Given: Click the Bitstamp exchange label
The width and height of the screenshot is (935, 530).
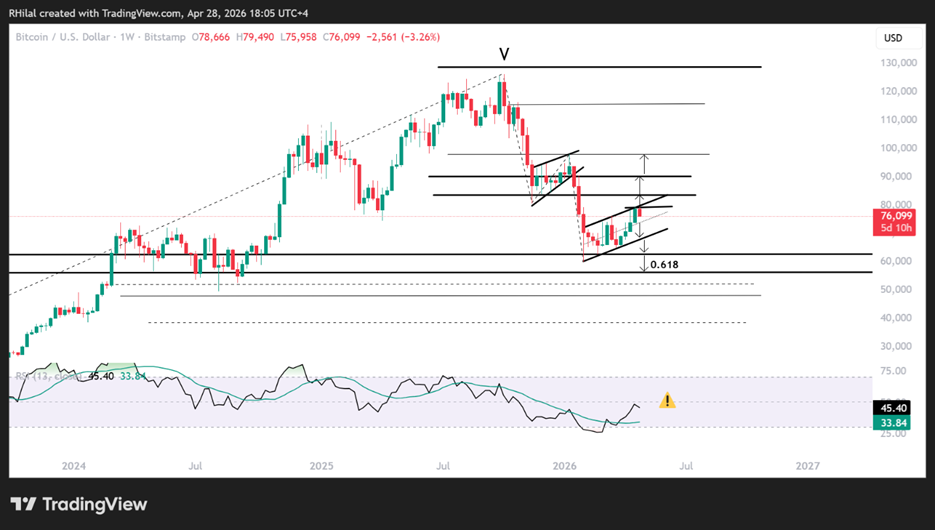Looking at the screenshot, I should tap(165, 37).
